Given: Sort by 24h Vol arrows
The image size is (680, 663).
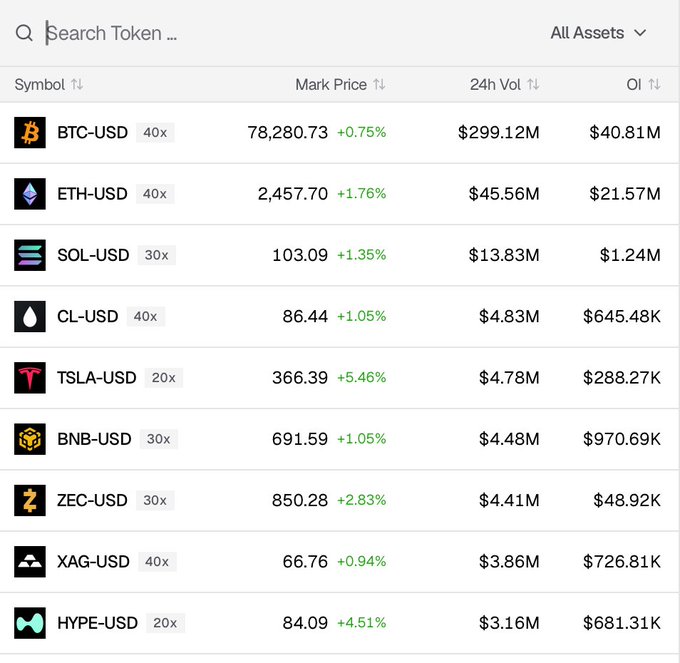Looking at the screenshot, I should pyautogui.click(x=533, y=84).
